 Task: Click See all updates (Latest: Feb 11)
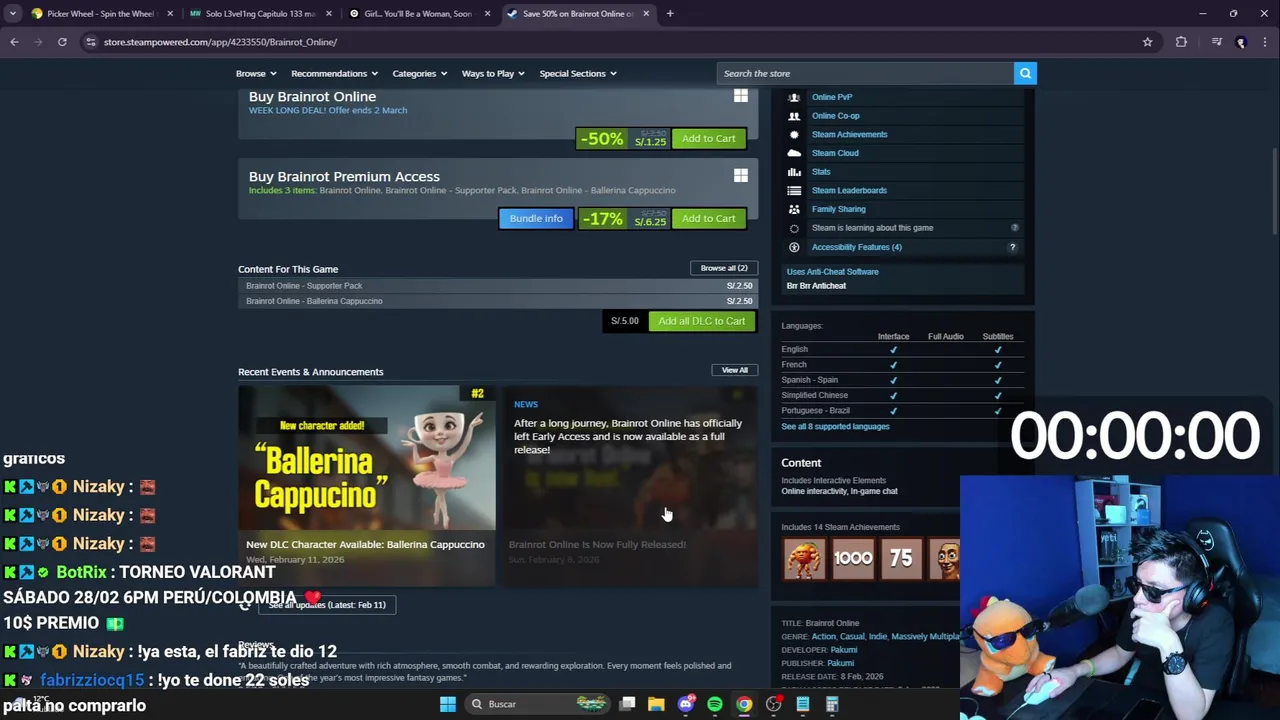pos(326,605)
